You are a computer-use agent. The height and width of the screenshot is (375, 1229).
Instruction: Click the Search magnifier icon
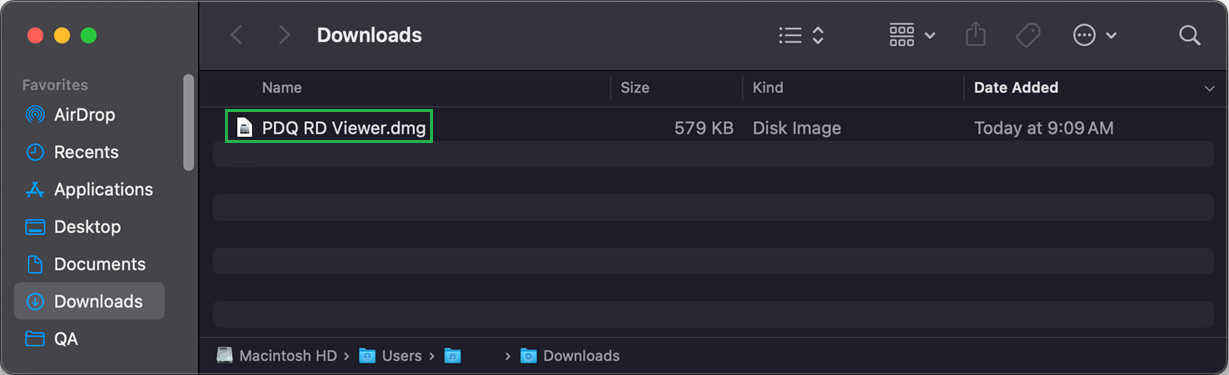click(x=1189, y=35)
